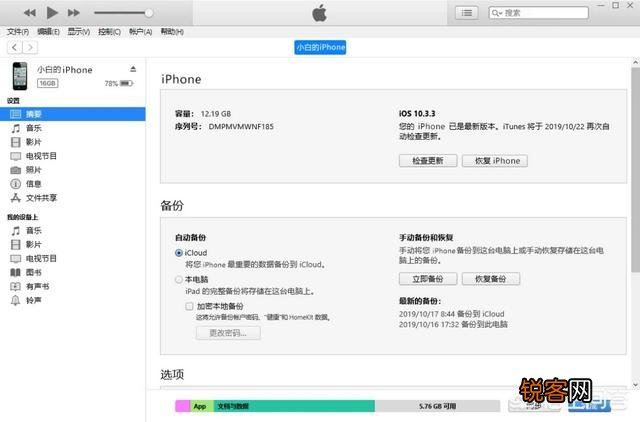
Task: Open the 控制(C) menu
Action: 109,31
